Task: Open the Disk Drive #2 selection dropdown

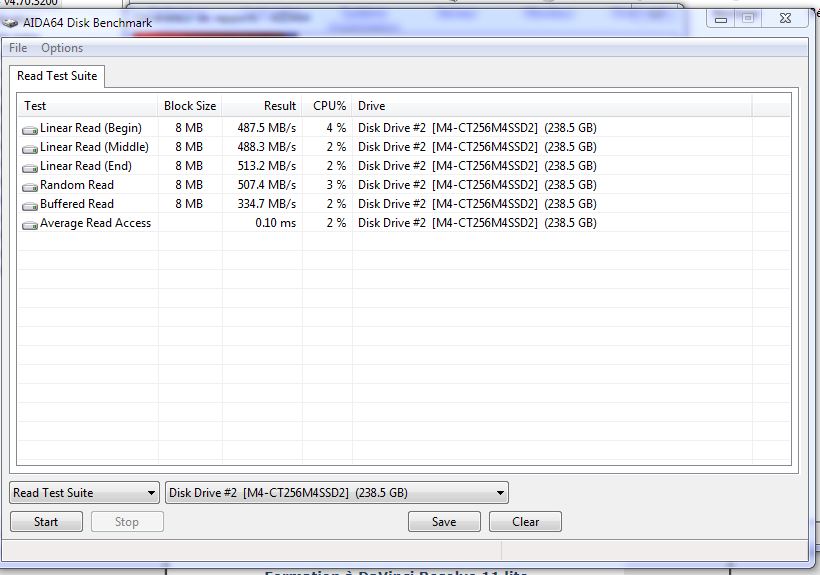Action: click(x=337, y=492)
